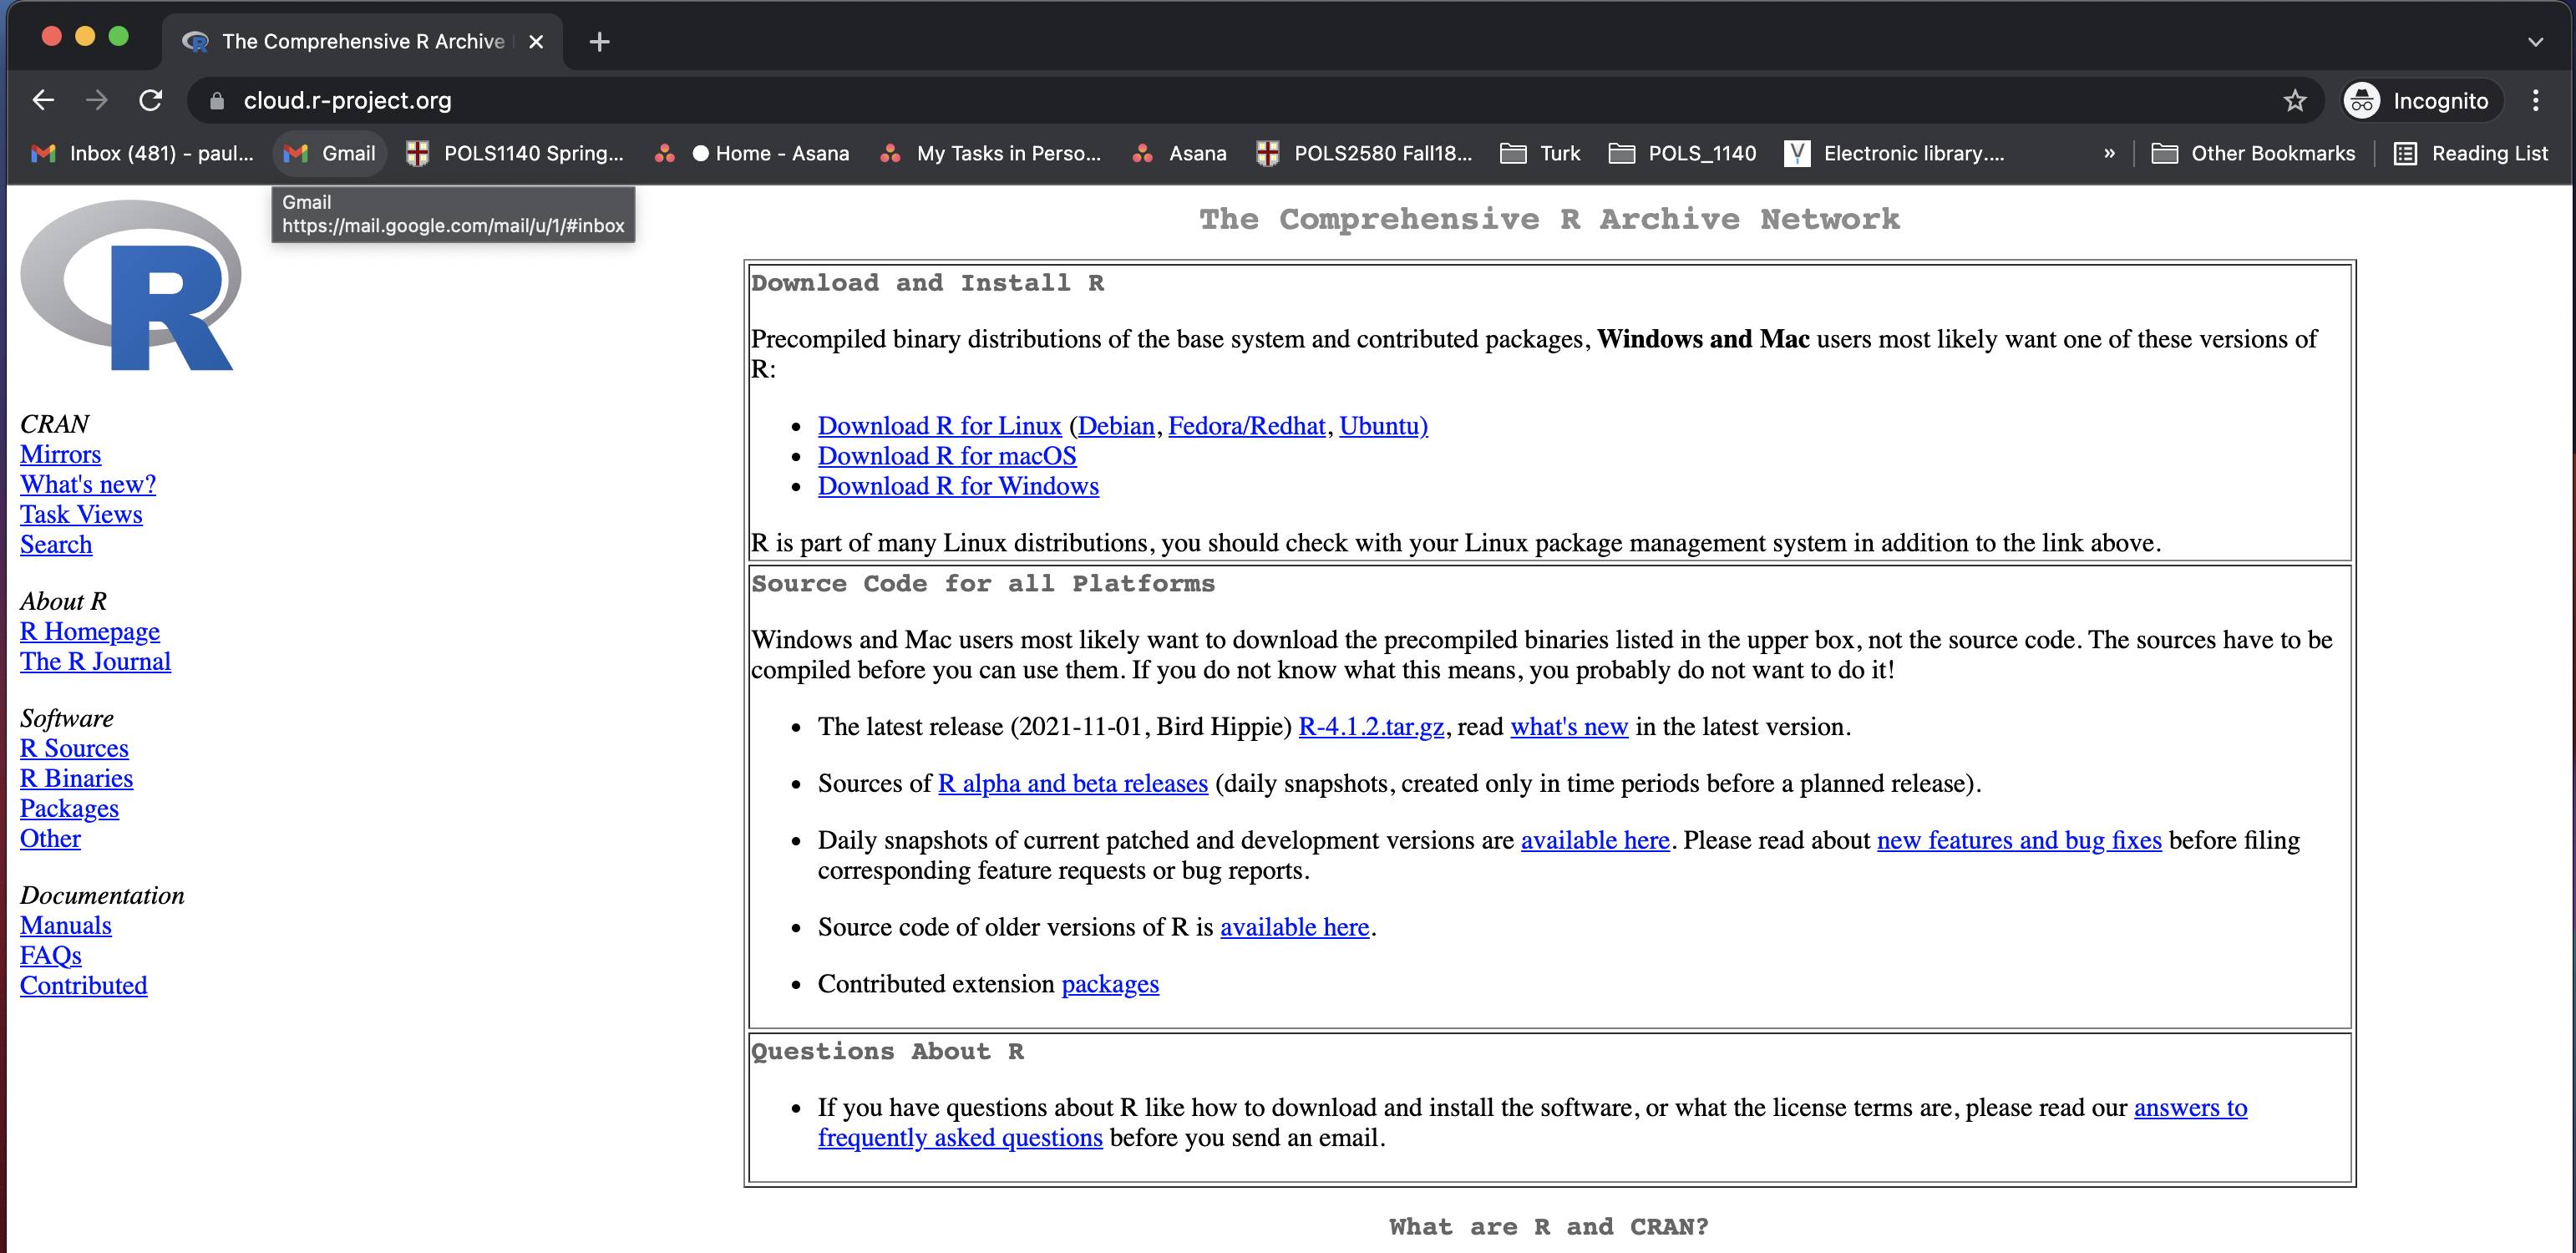Click the R logo image
The width and height of the screenshot is (2576, 1253).
[130, 285]
